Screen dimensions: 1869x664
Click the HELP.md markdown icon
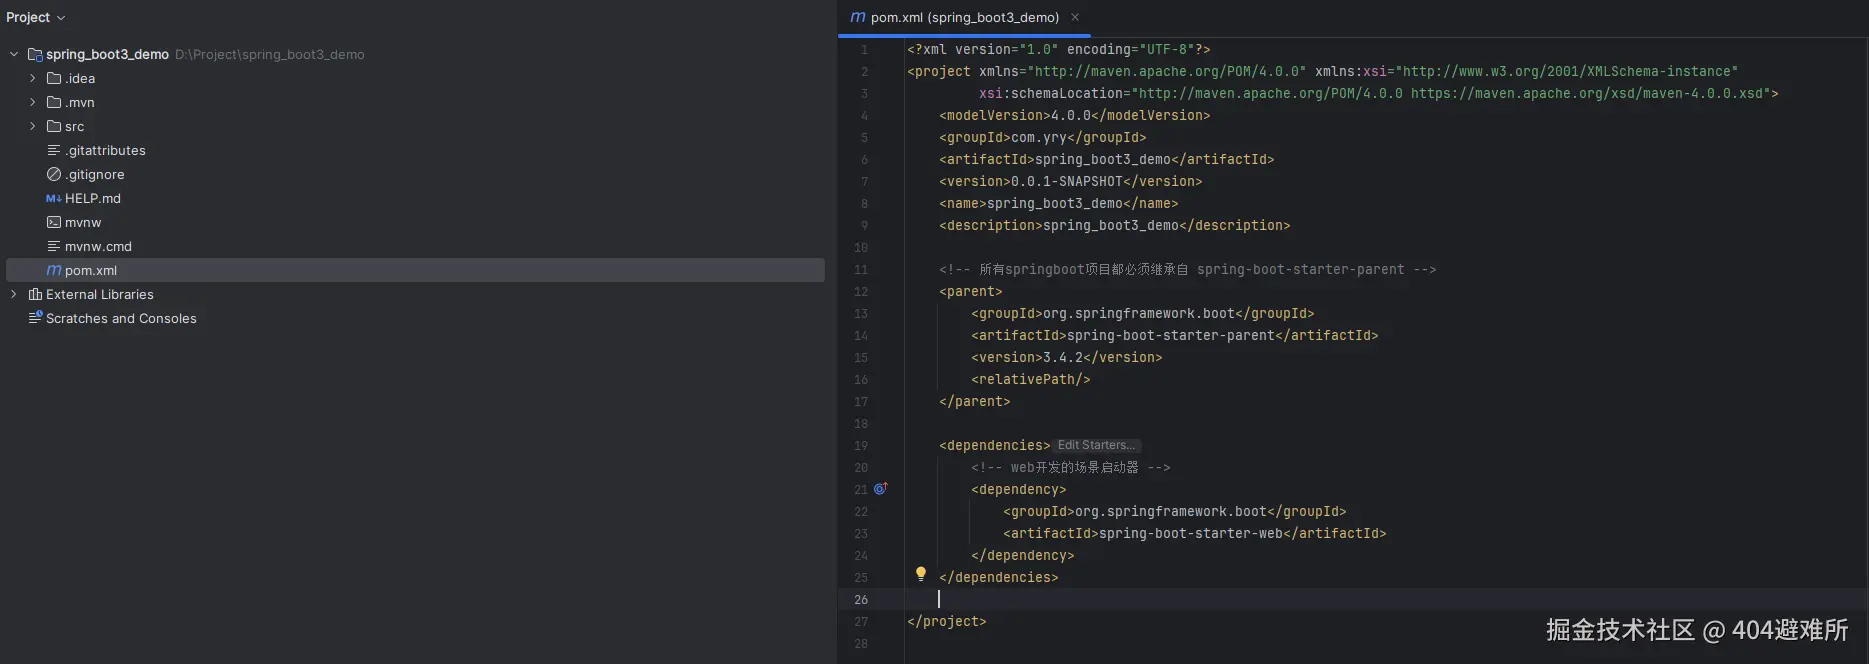(54, 198)
